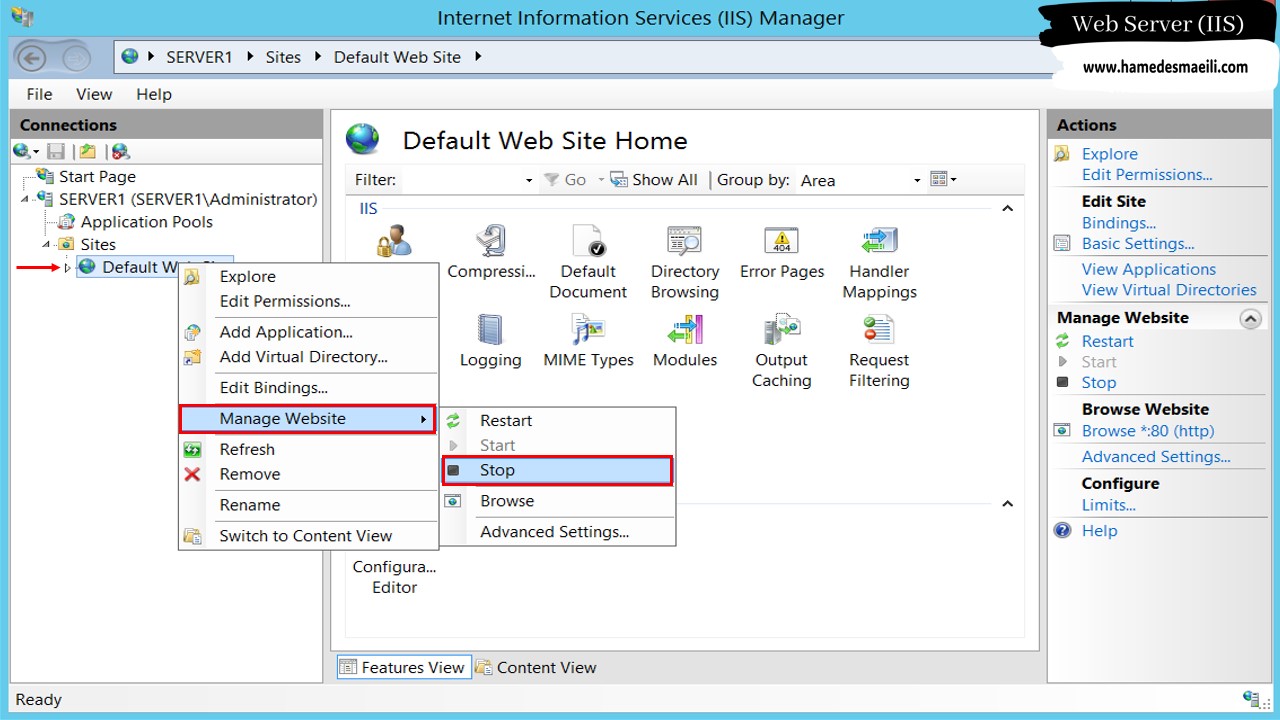
Task: Click the IIS Manager title bar app icon
Action: point(22,17)
